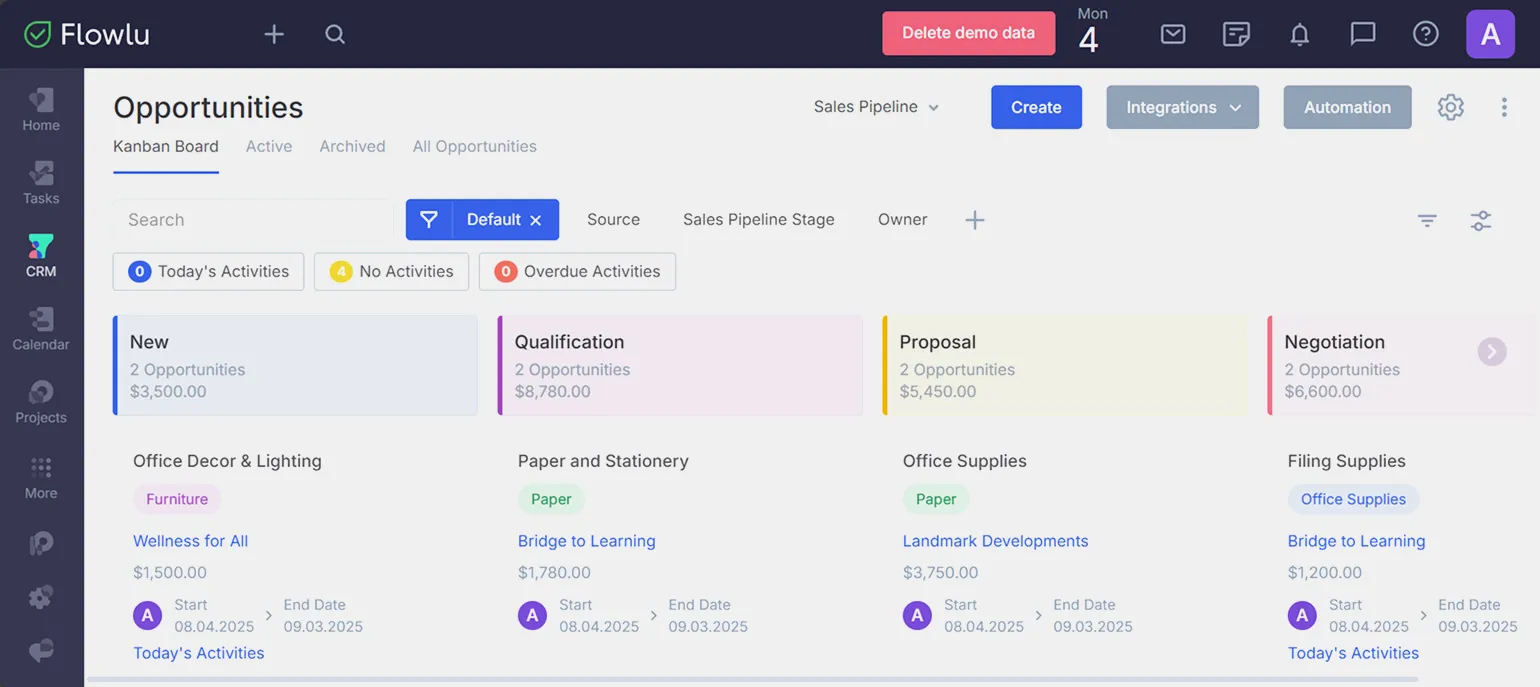Viewport: 1540px width, 687px height.
Task: Open the Landmark Developments link
Action: [995, 541]
